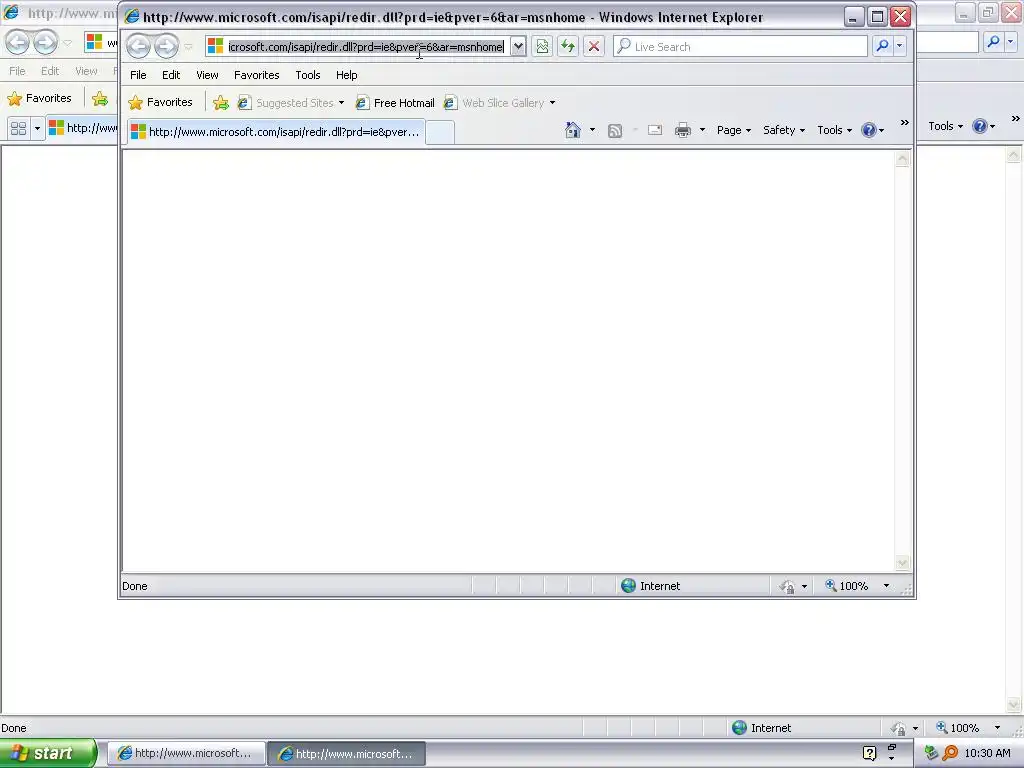This screenshot has height=768, width=1024.
Task: Click the RSS Feeds icon
Action: tap(615, 131)
